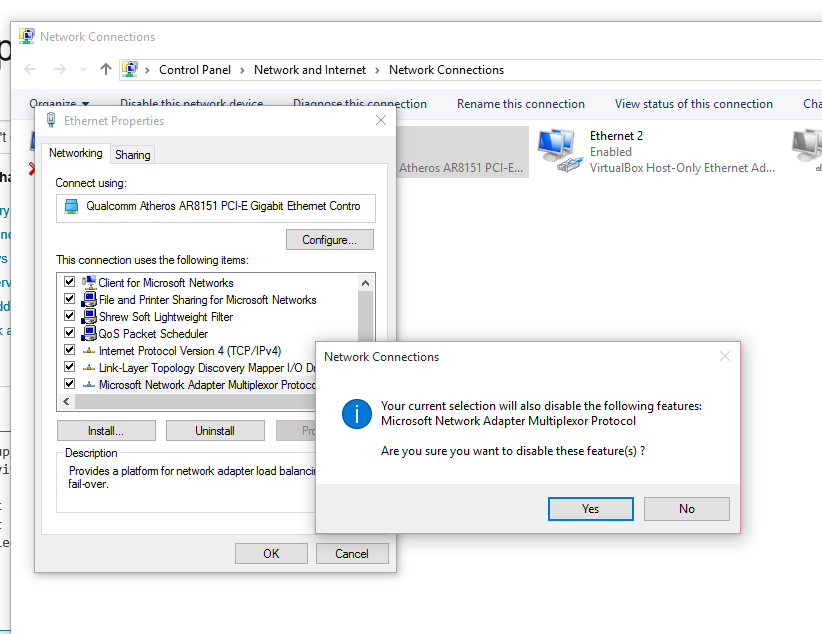Image resolution: width=822 pixels, height=634 pixels.
Task: Select QoS Packet Scheduler icon
Action: tap(89, 333)
